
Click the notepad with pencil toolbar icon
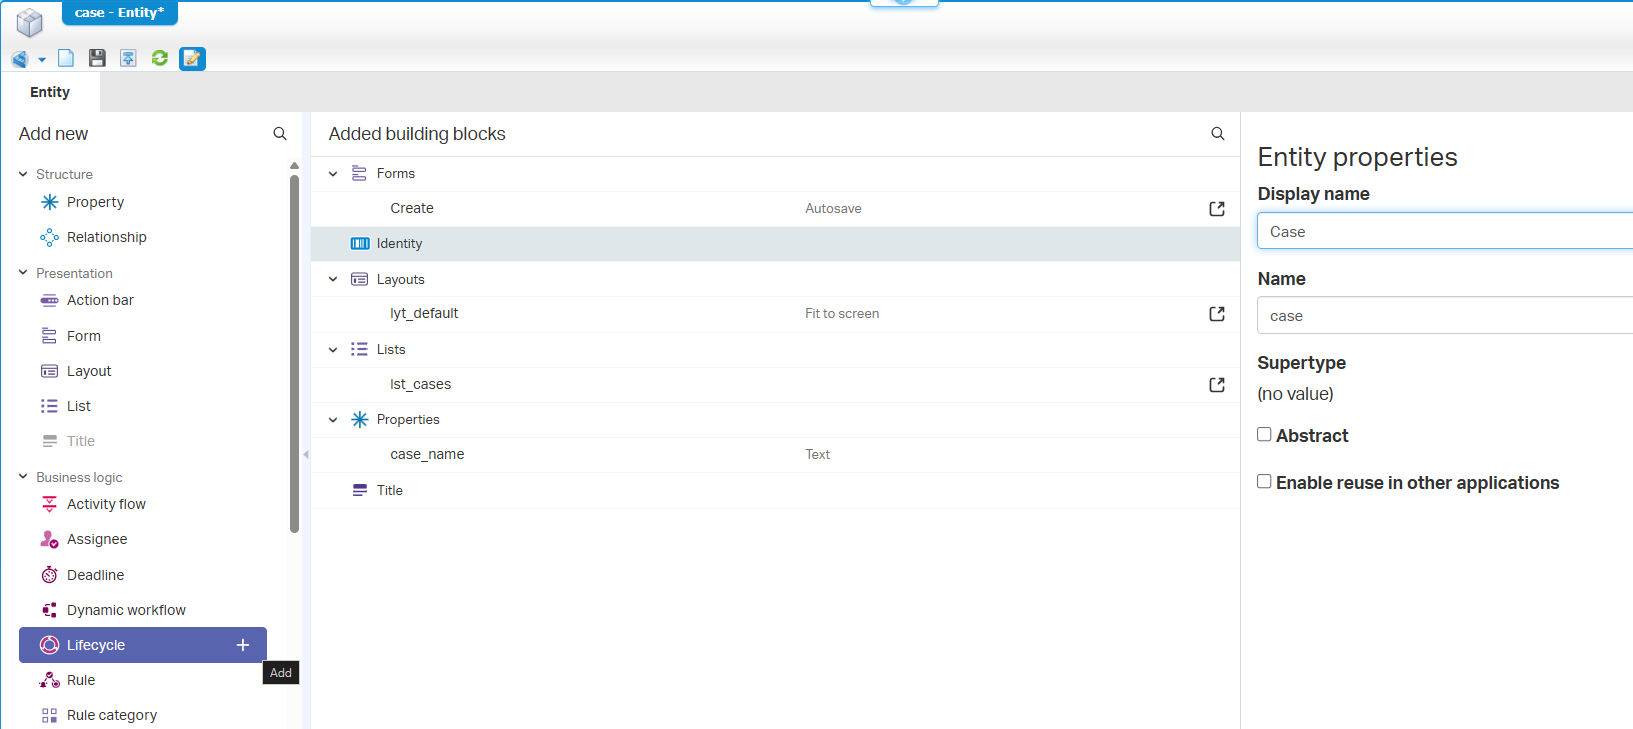point(192,59)
